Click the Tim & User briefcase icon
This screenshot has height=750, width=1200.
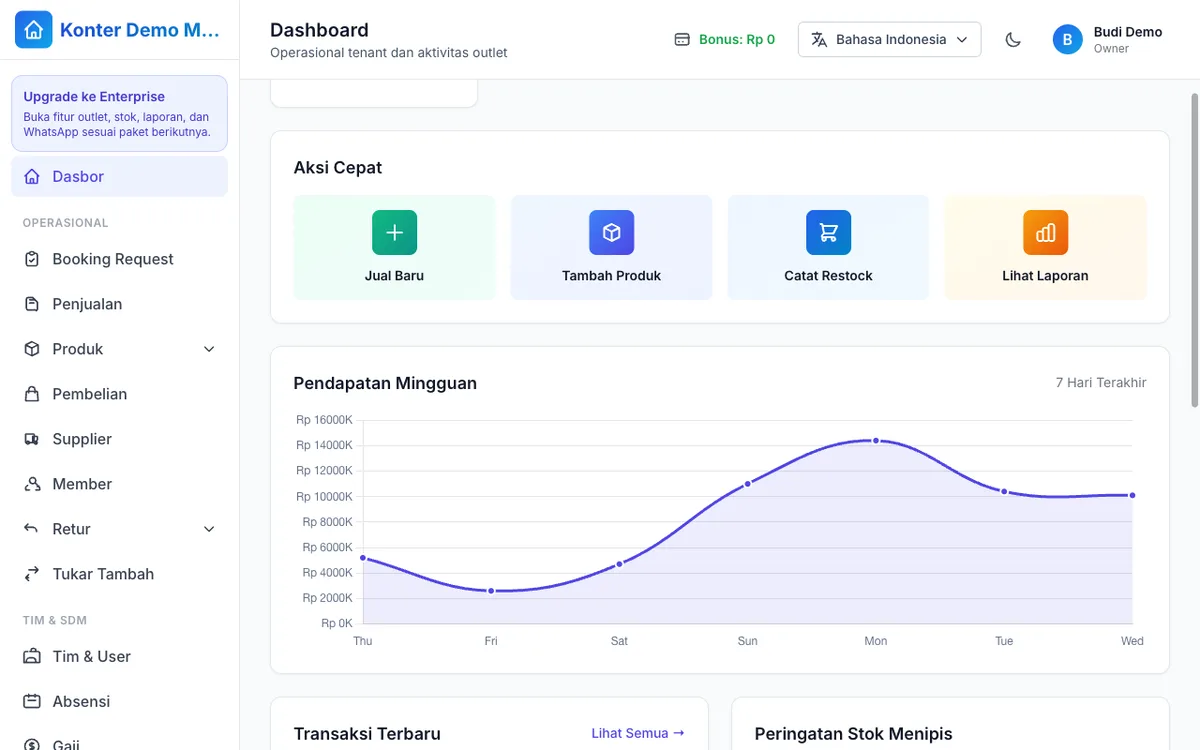tap(32, 657)
